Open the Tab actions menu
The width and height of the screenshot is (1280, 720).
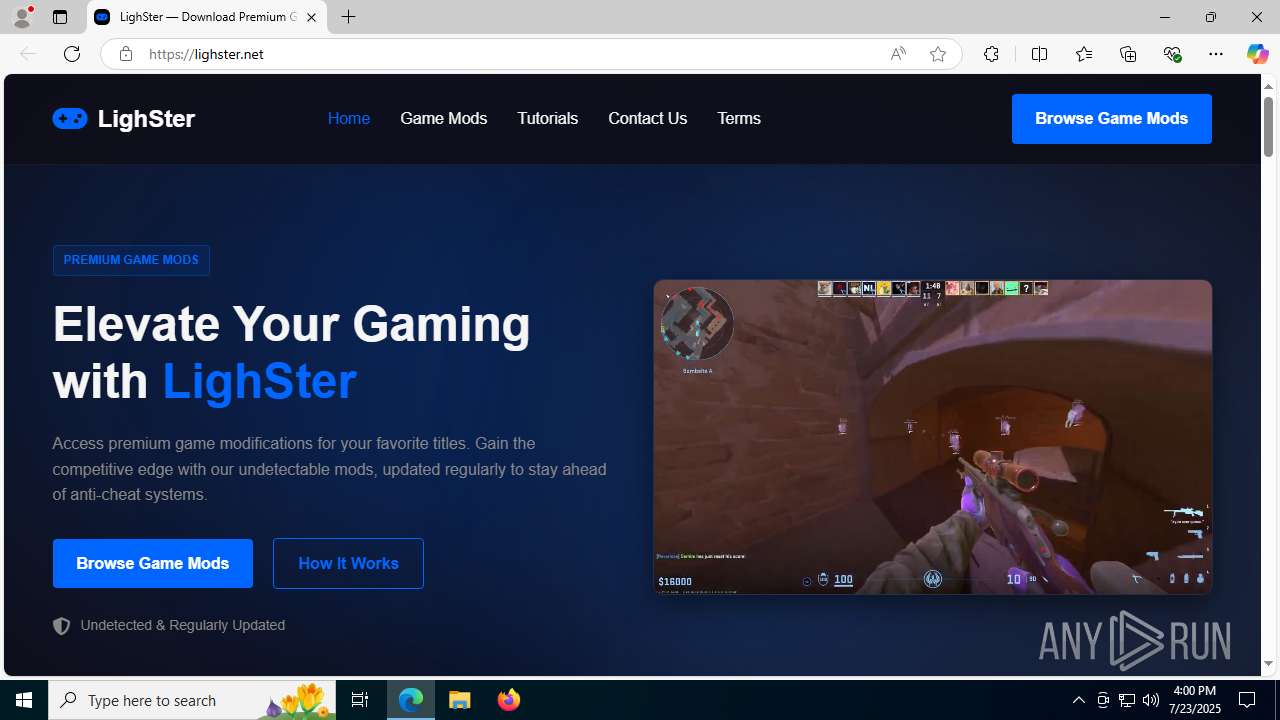60,17
